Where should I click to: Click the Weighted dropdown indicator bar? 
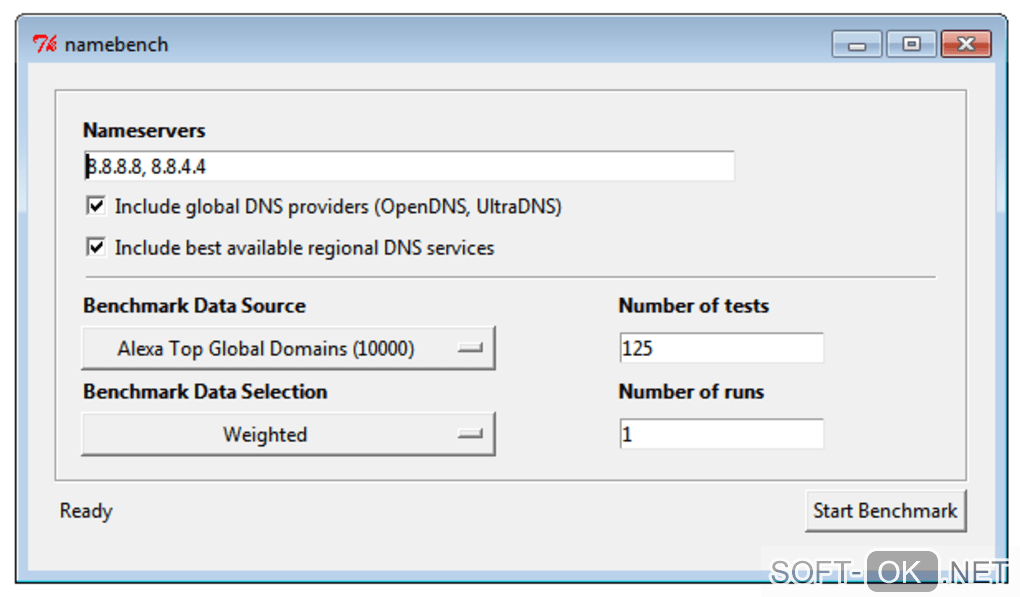point(470,434)
